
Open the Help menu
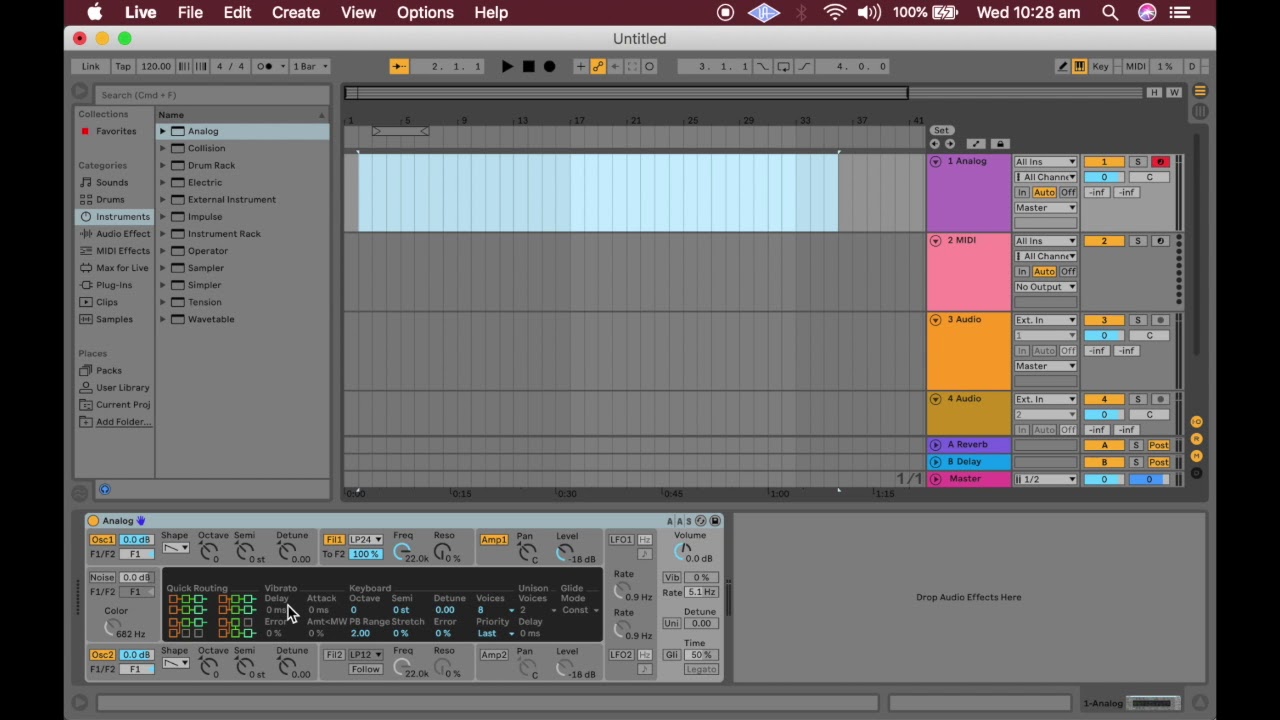point(491,13)
